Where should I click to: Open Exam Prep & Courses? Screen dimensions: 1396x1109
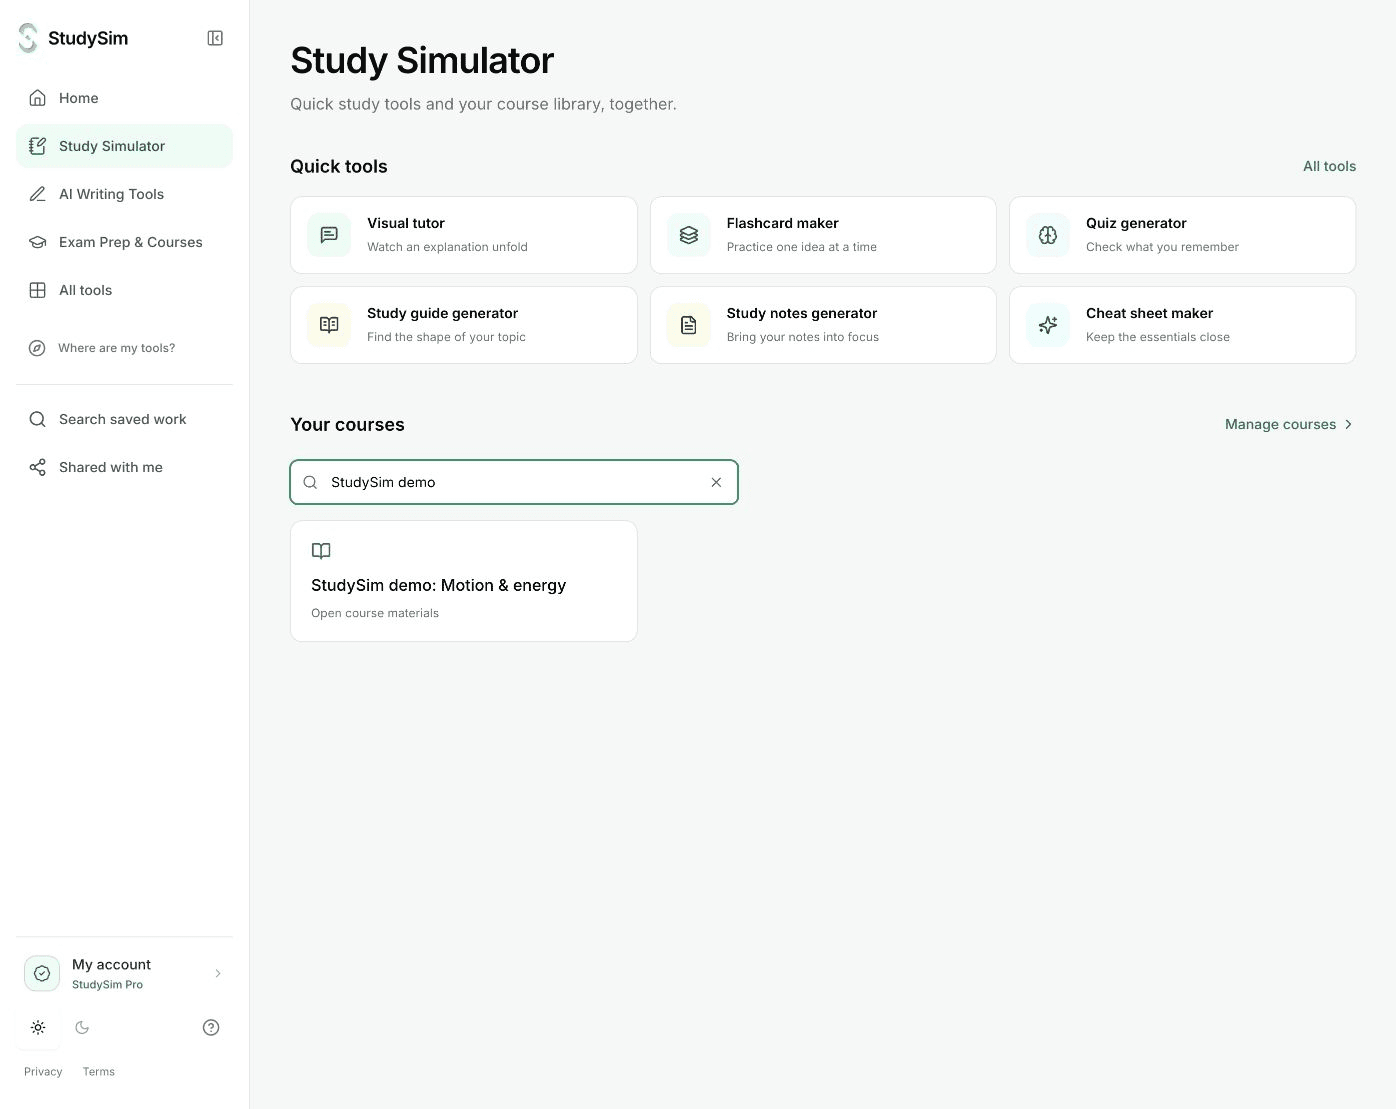(x=124, y=242)
